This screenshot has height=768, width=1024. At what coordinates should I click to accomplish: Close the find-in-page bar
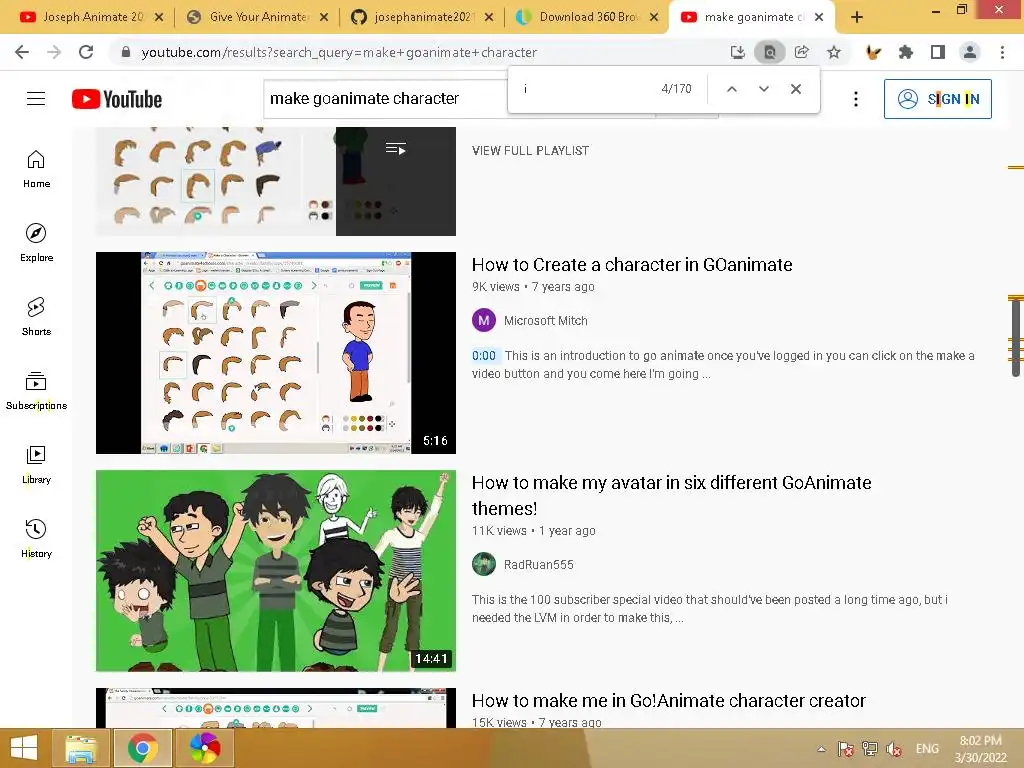(x=795, y=89)
